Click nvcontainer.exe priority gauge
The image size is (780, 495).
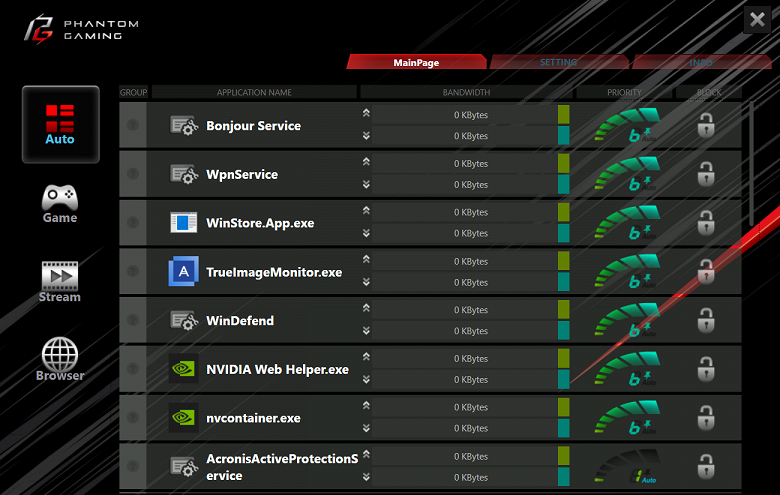627,417
